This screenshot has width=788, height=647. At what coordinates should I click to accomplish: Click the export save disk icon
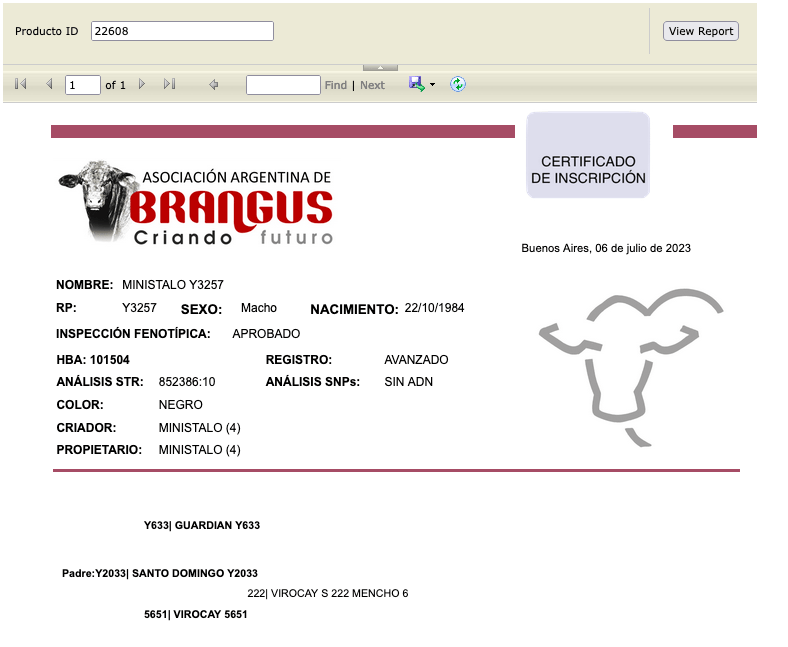416,85
